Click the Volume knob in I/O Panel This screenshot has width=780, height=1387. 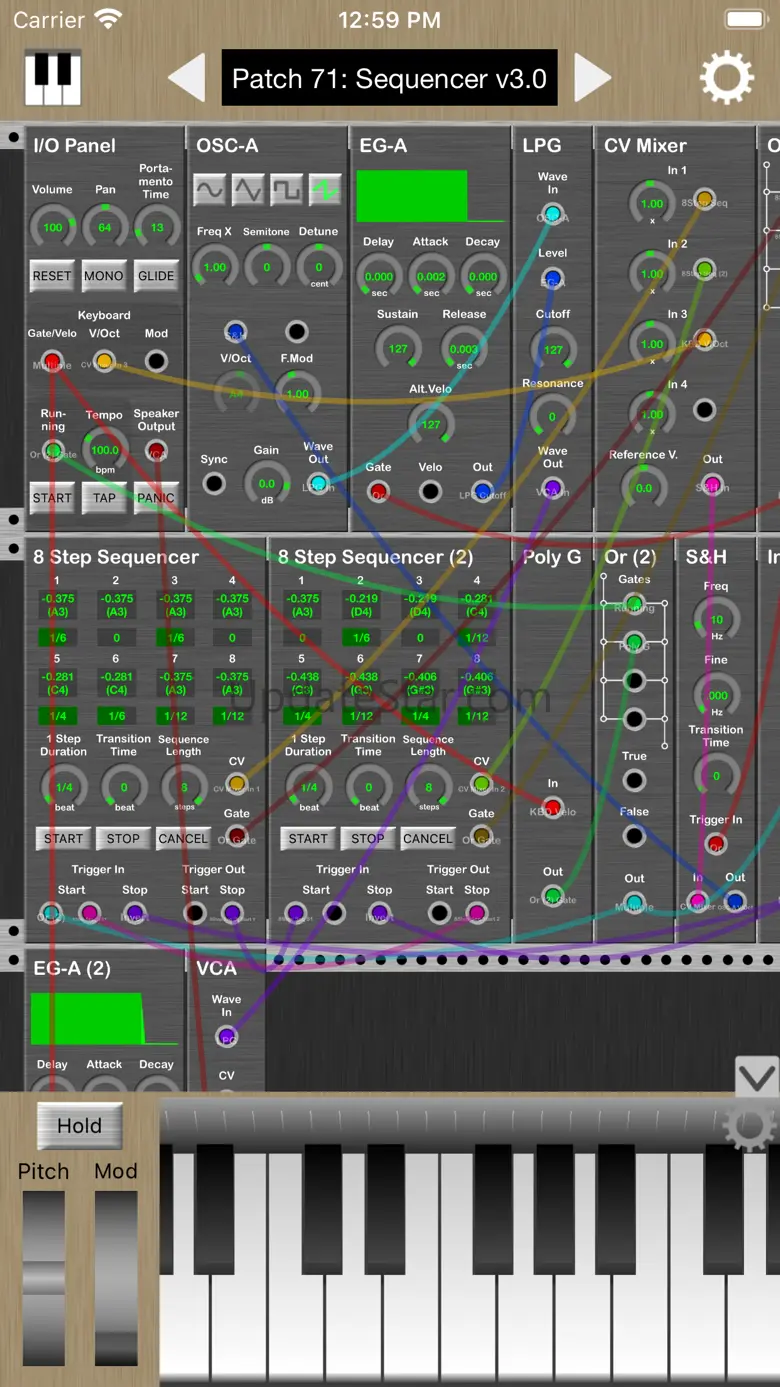[x=52, y=227]
